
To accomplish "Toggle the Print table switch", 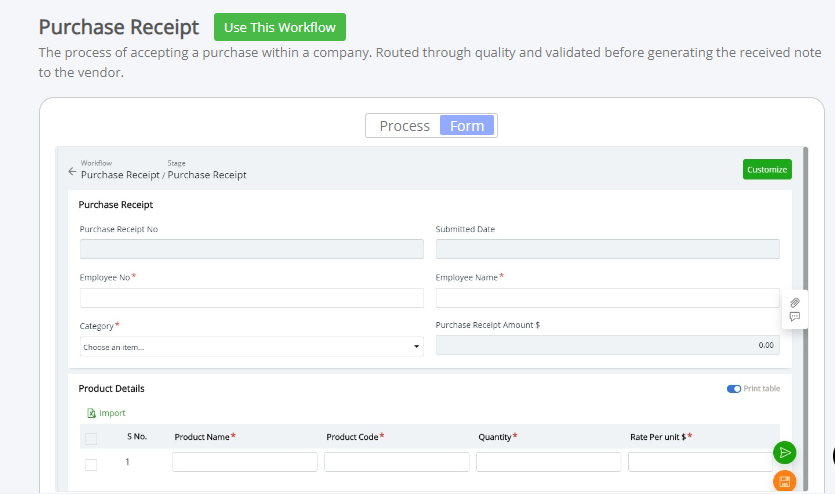I will (x=734, y=389).
